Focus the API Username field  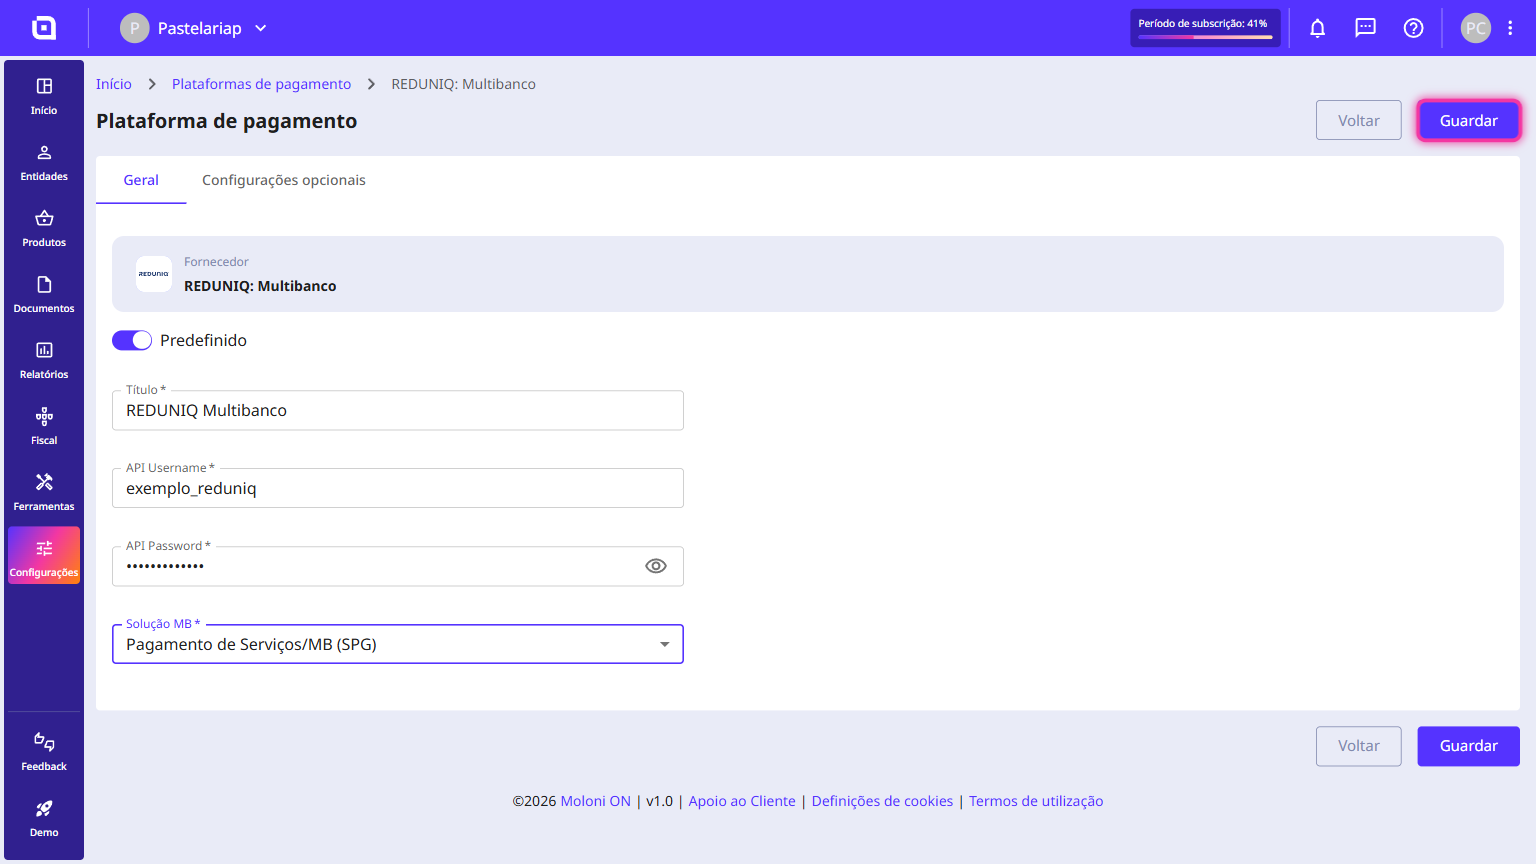398,488
